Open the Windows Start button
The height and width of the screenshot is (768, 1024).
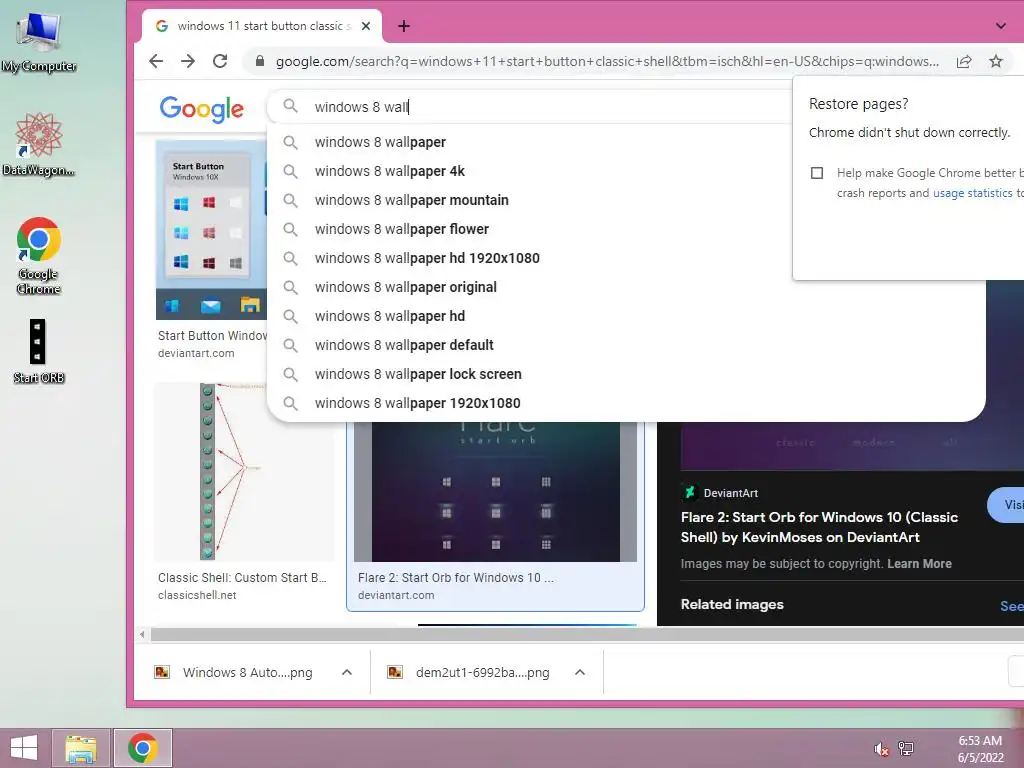tap(24, 748)
